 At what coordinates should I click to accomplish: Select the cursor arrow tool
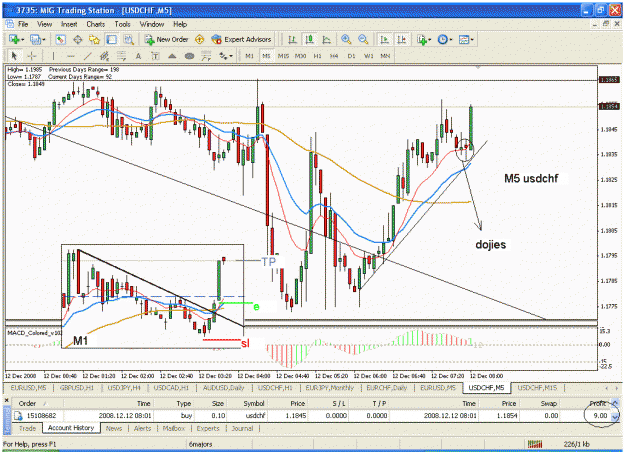(14, 56)
